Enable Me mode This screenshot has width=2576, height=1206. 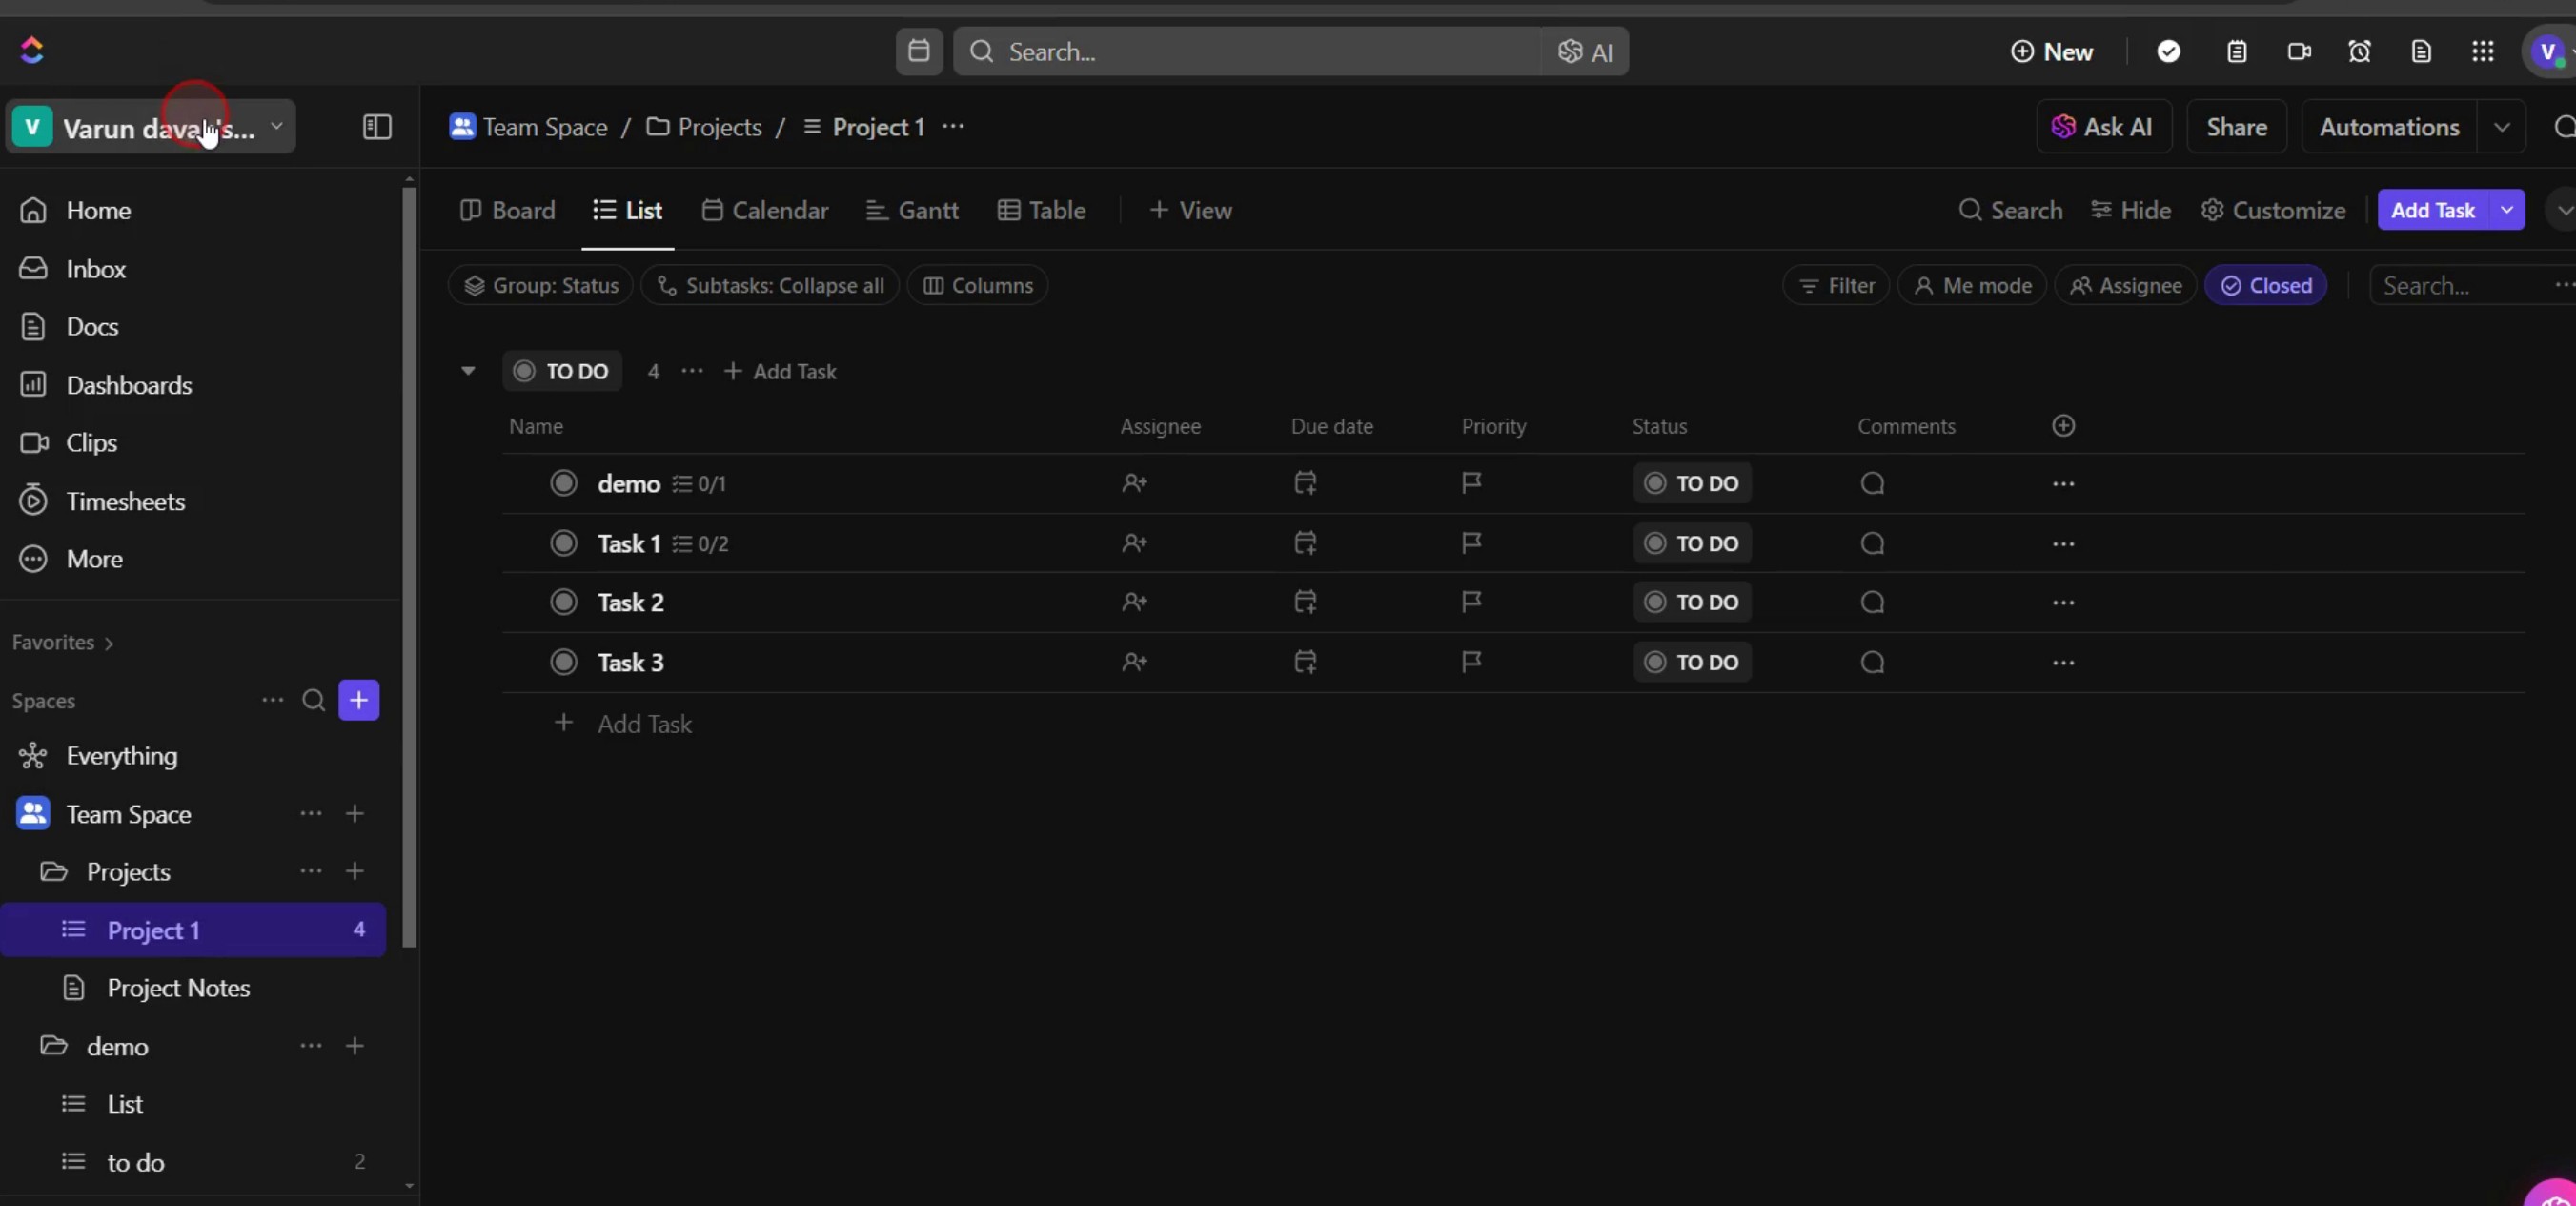[x=1972, y=286]
